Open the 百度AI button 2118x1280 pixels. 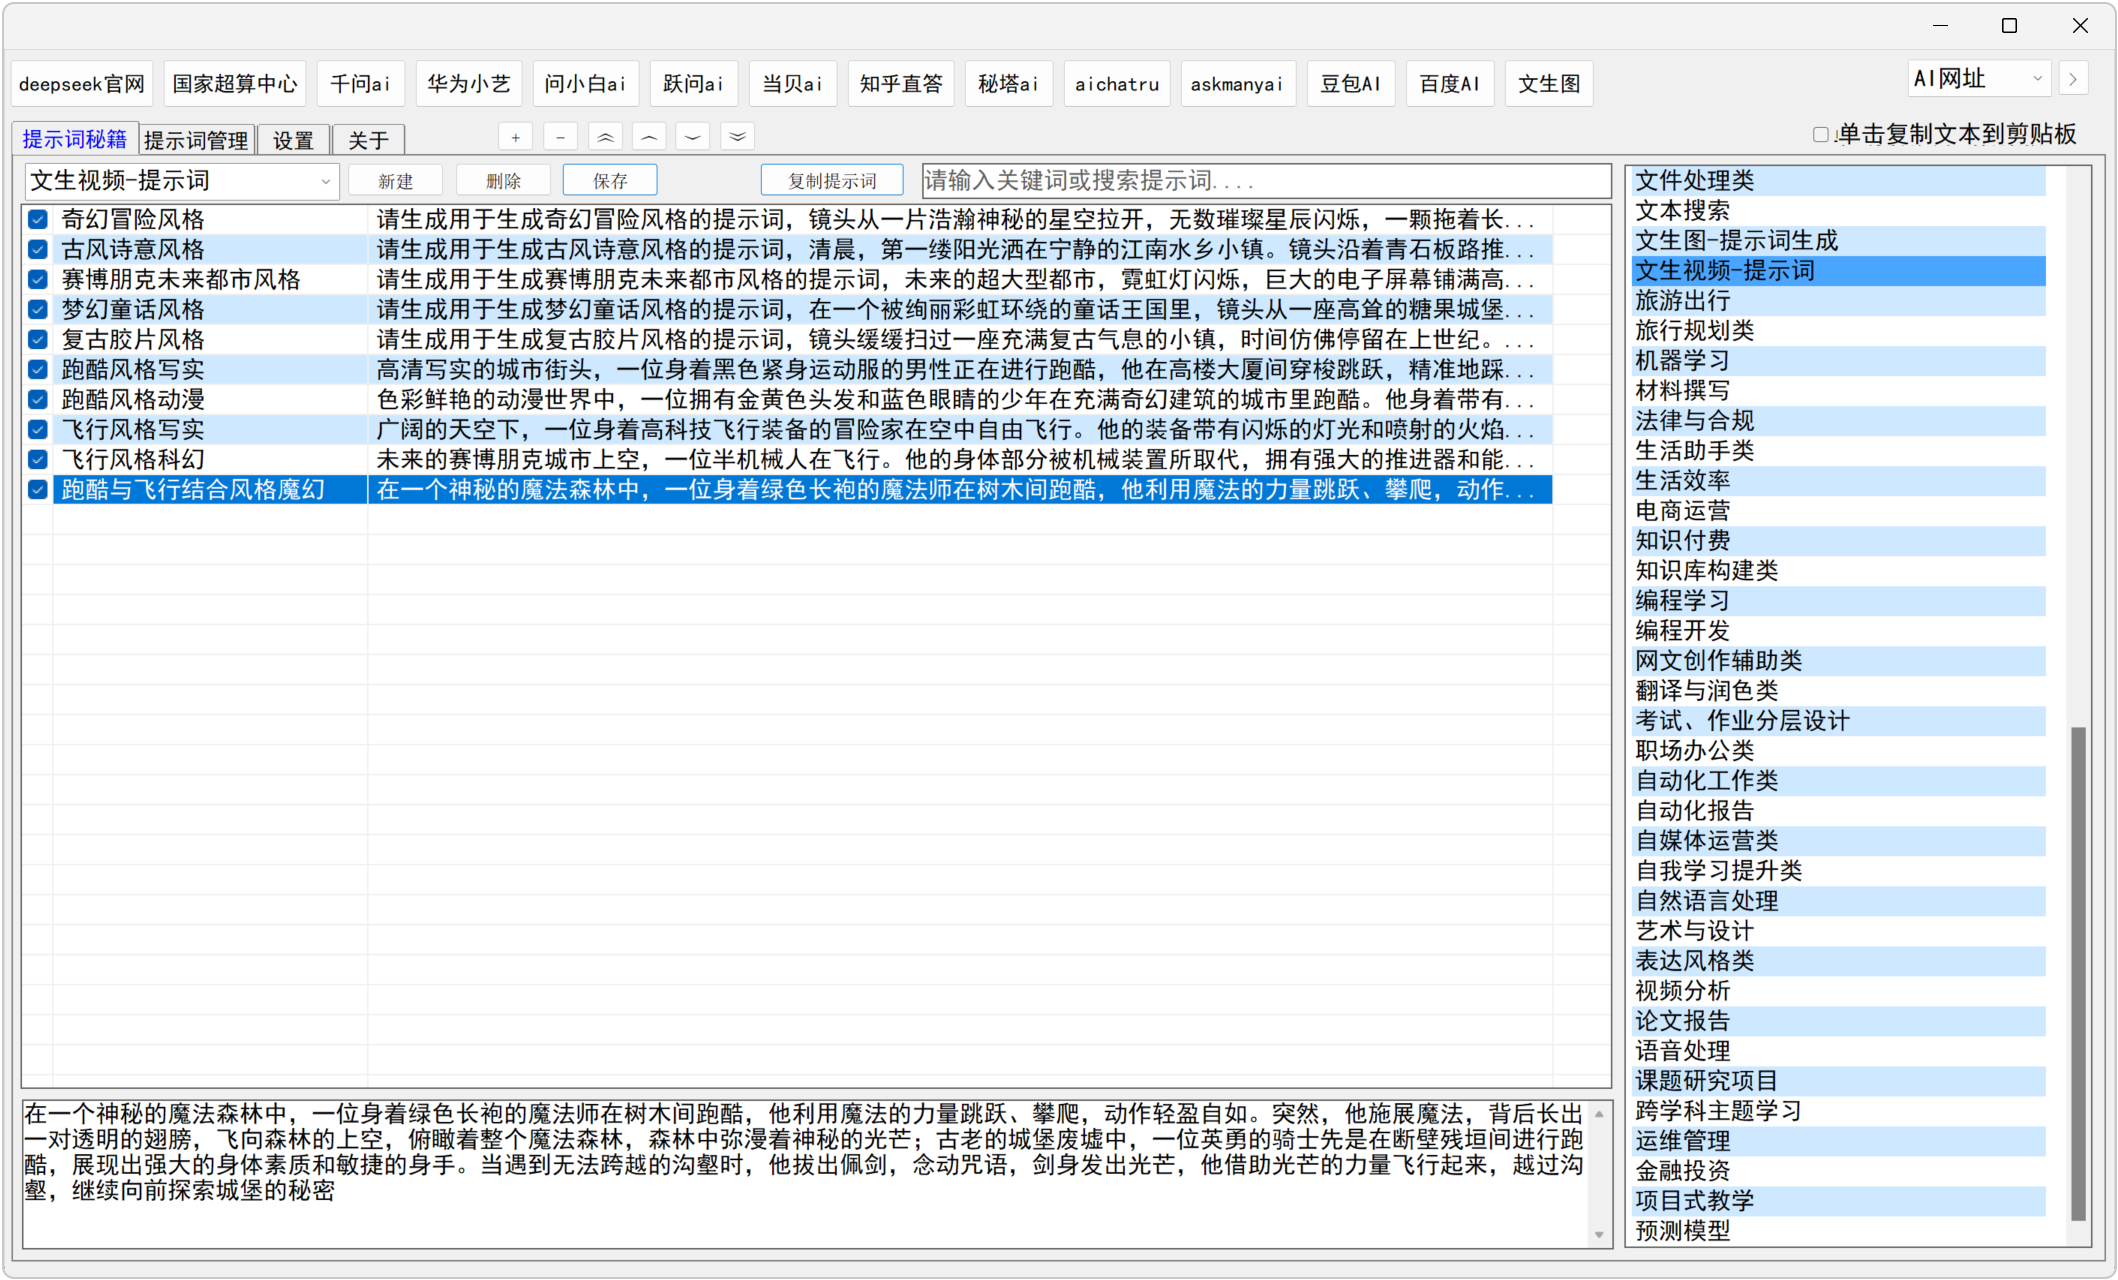pos(1450,84)
